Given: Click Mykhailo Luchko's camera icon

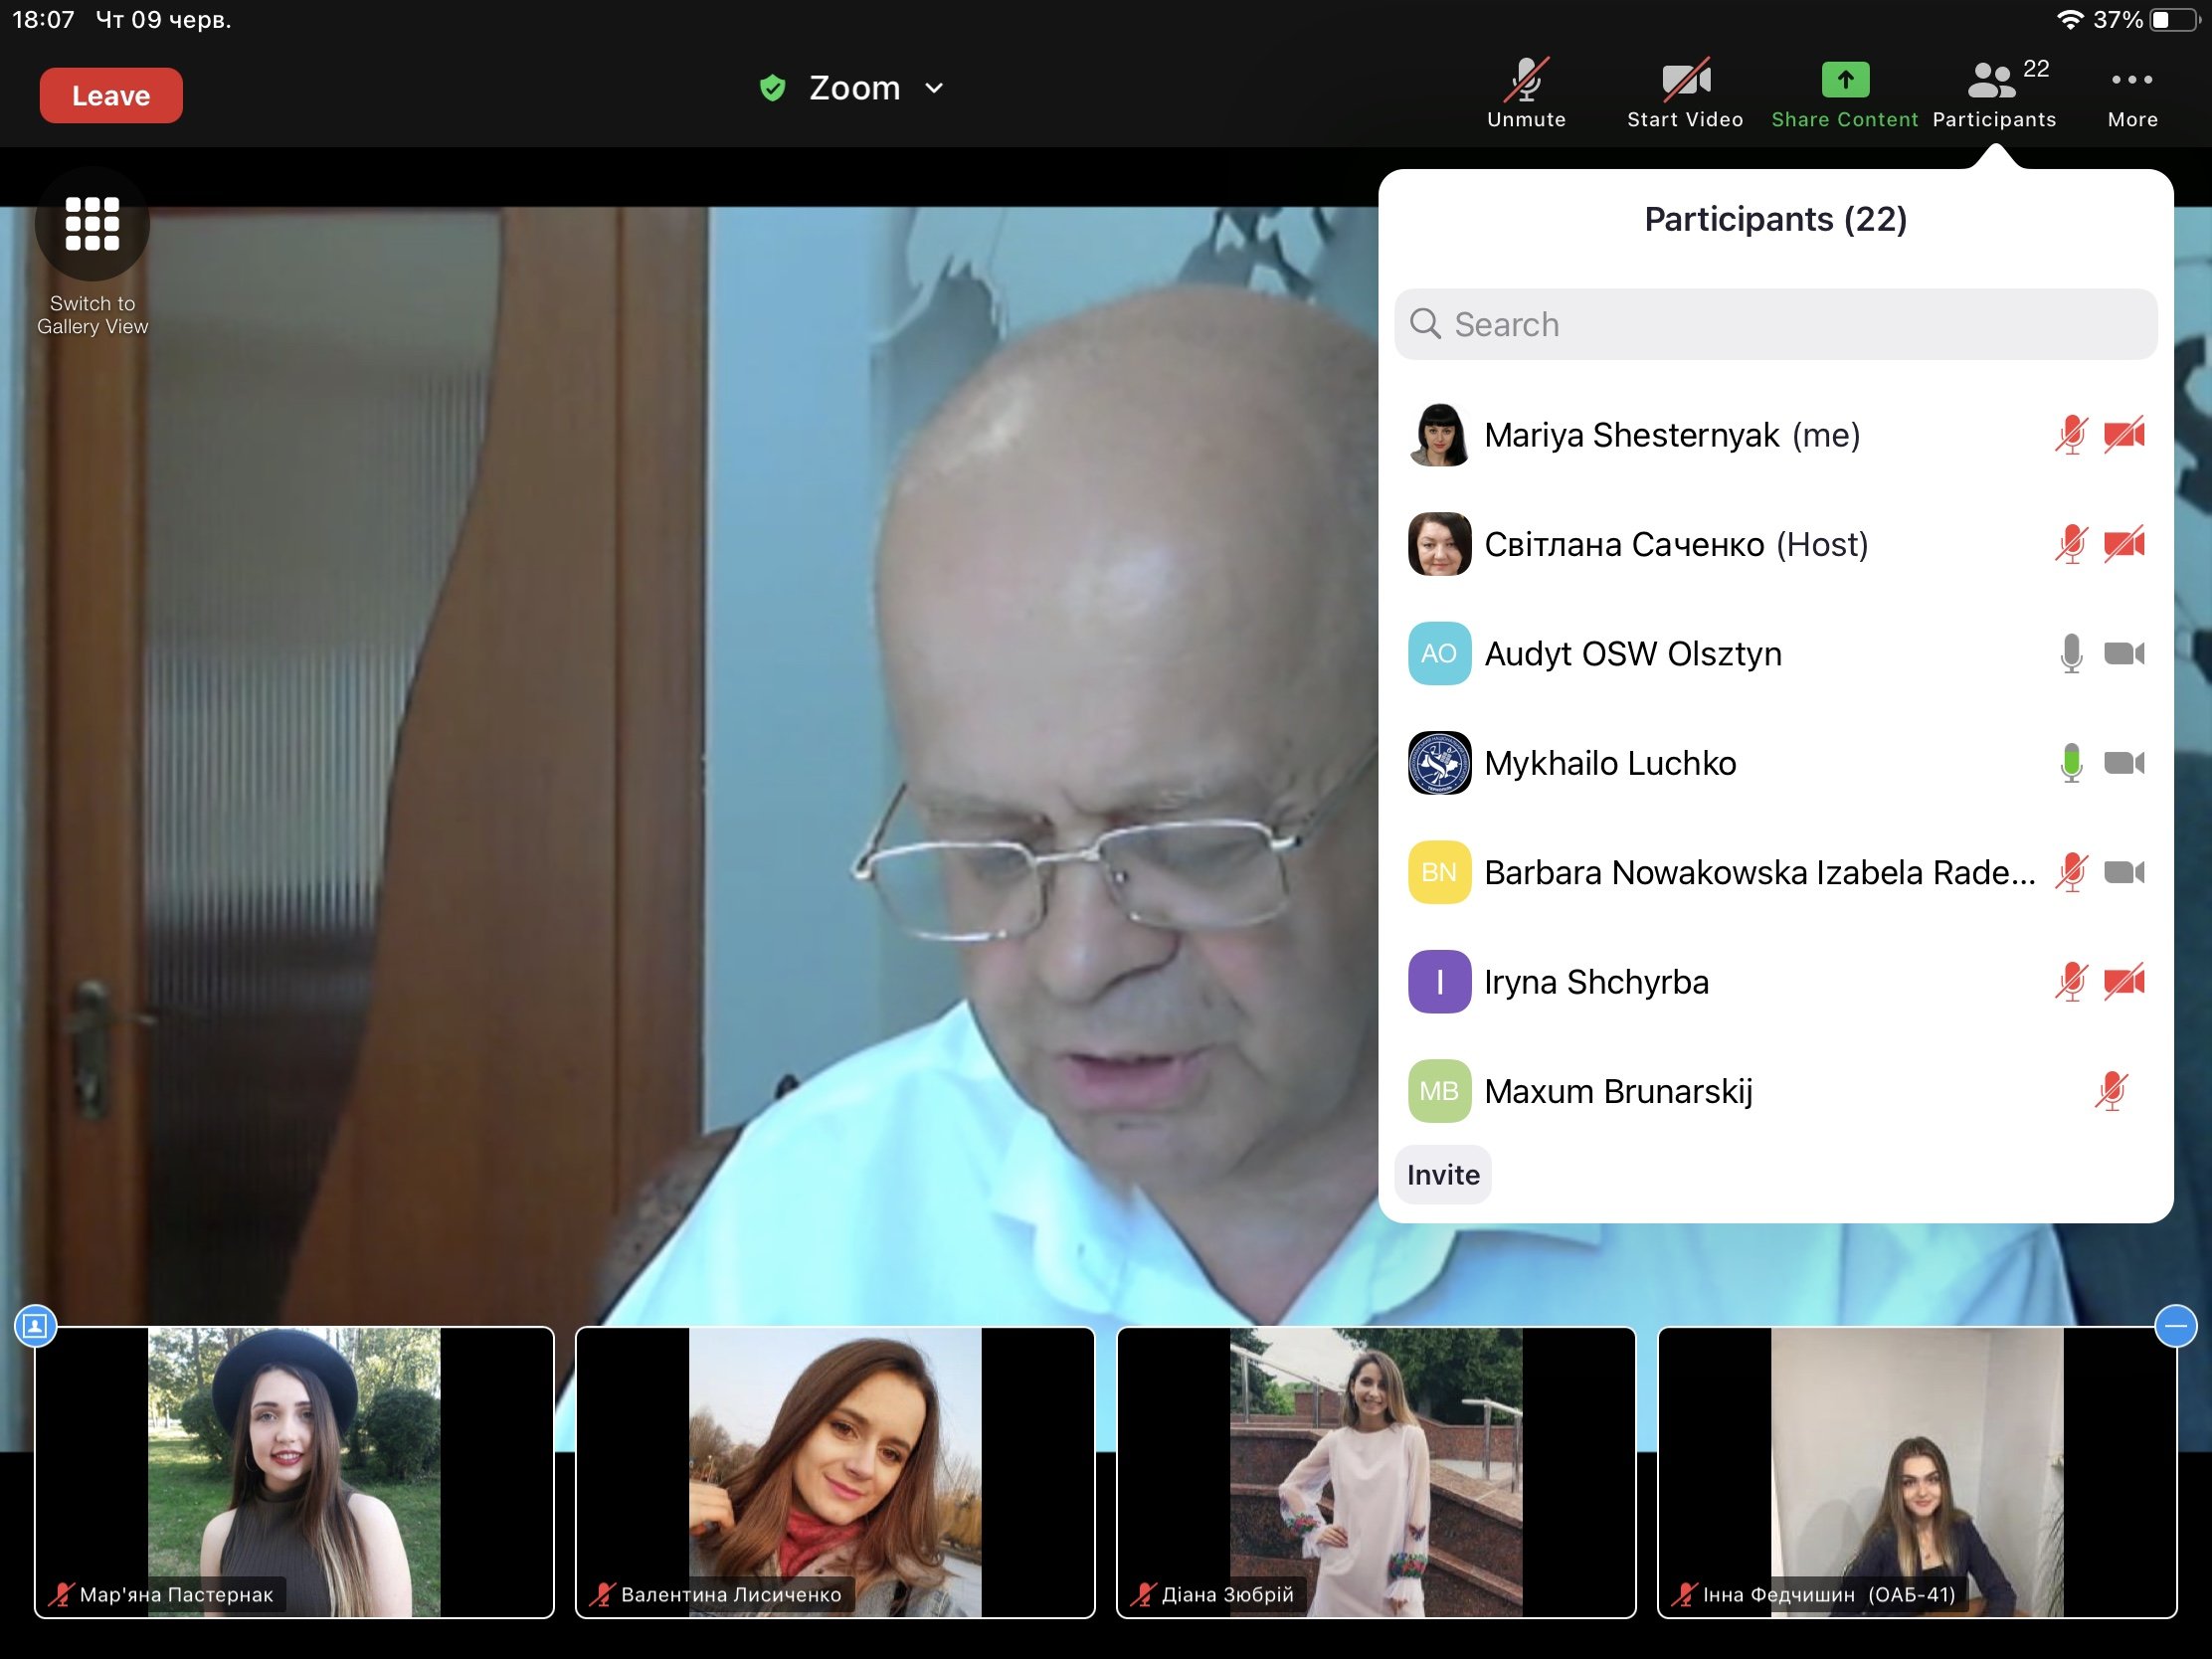Looking at the screenshot, I should pyautogui.click(x=2124, y=763).
